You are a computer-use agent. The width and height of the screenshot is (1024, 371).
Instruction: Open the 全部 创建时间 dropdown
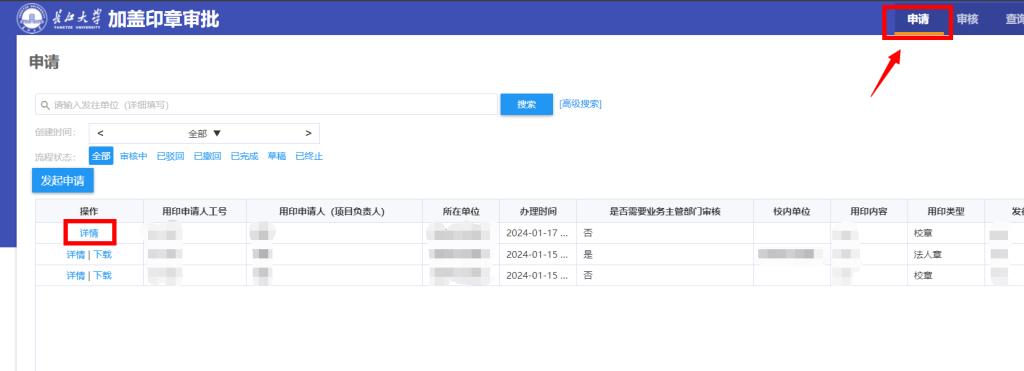204,133
